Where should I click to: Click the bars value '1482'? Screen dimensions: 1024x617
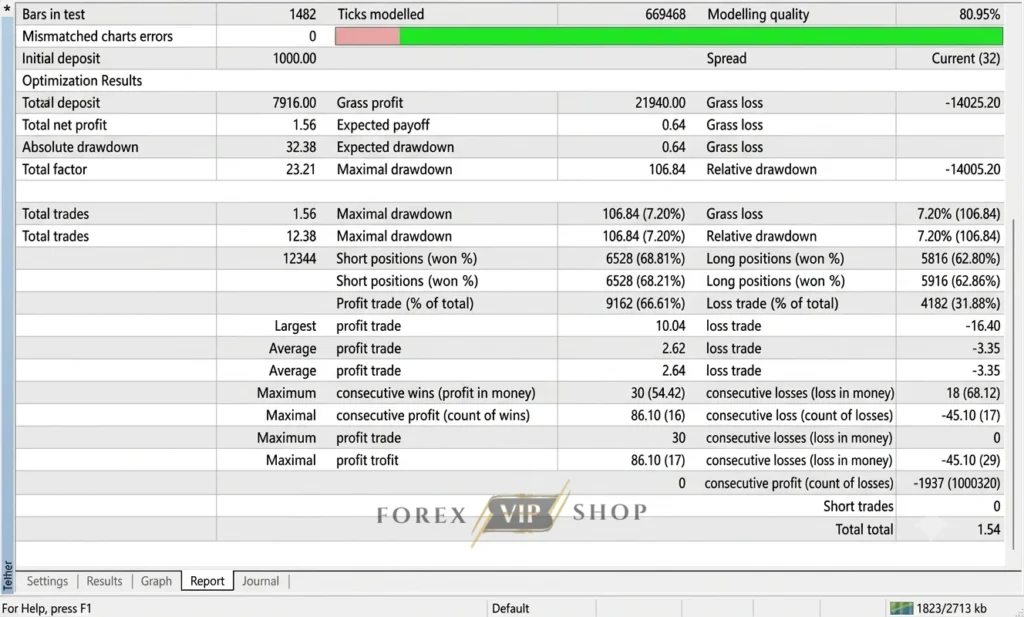pos(302,14)
